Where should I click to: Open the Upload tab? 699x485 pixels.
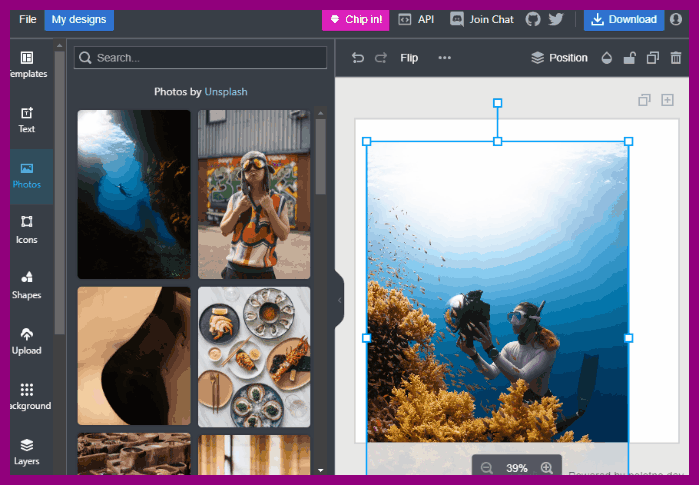pos(27,341)
